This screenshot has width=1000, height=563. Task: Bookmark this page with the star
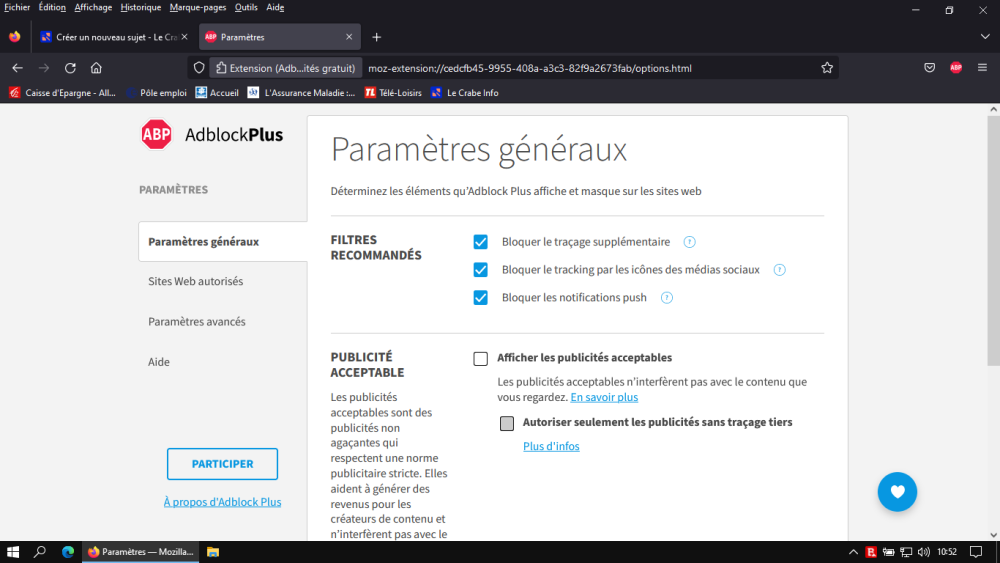[x=827, y=68]
